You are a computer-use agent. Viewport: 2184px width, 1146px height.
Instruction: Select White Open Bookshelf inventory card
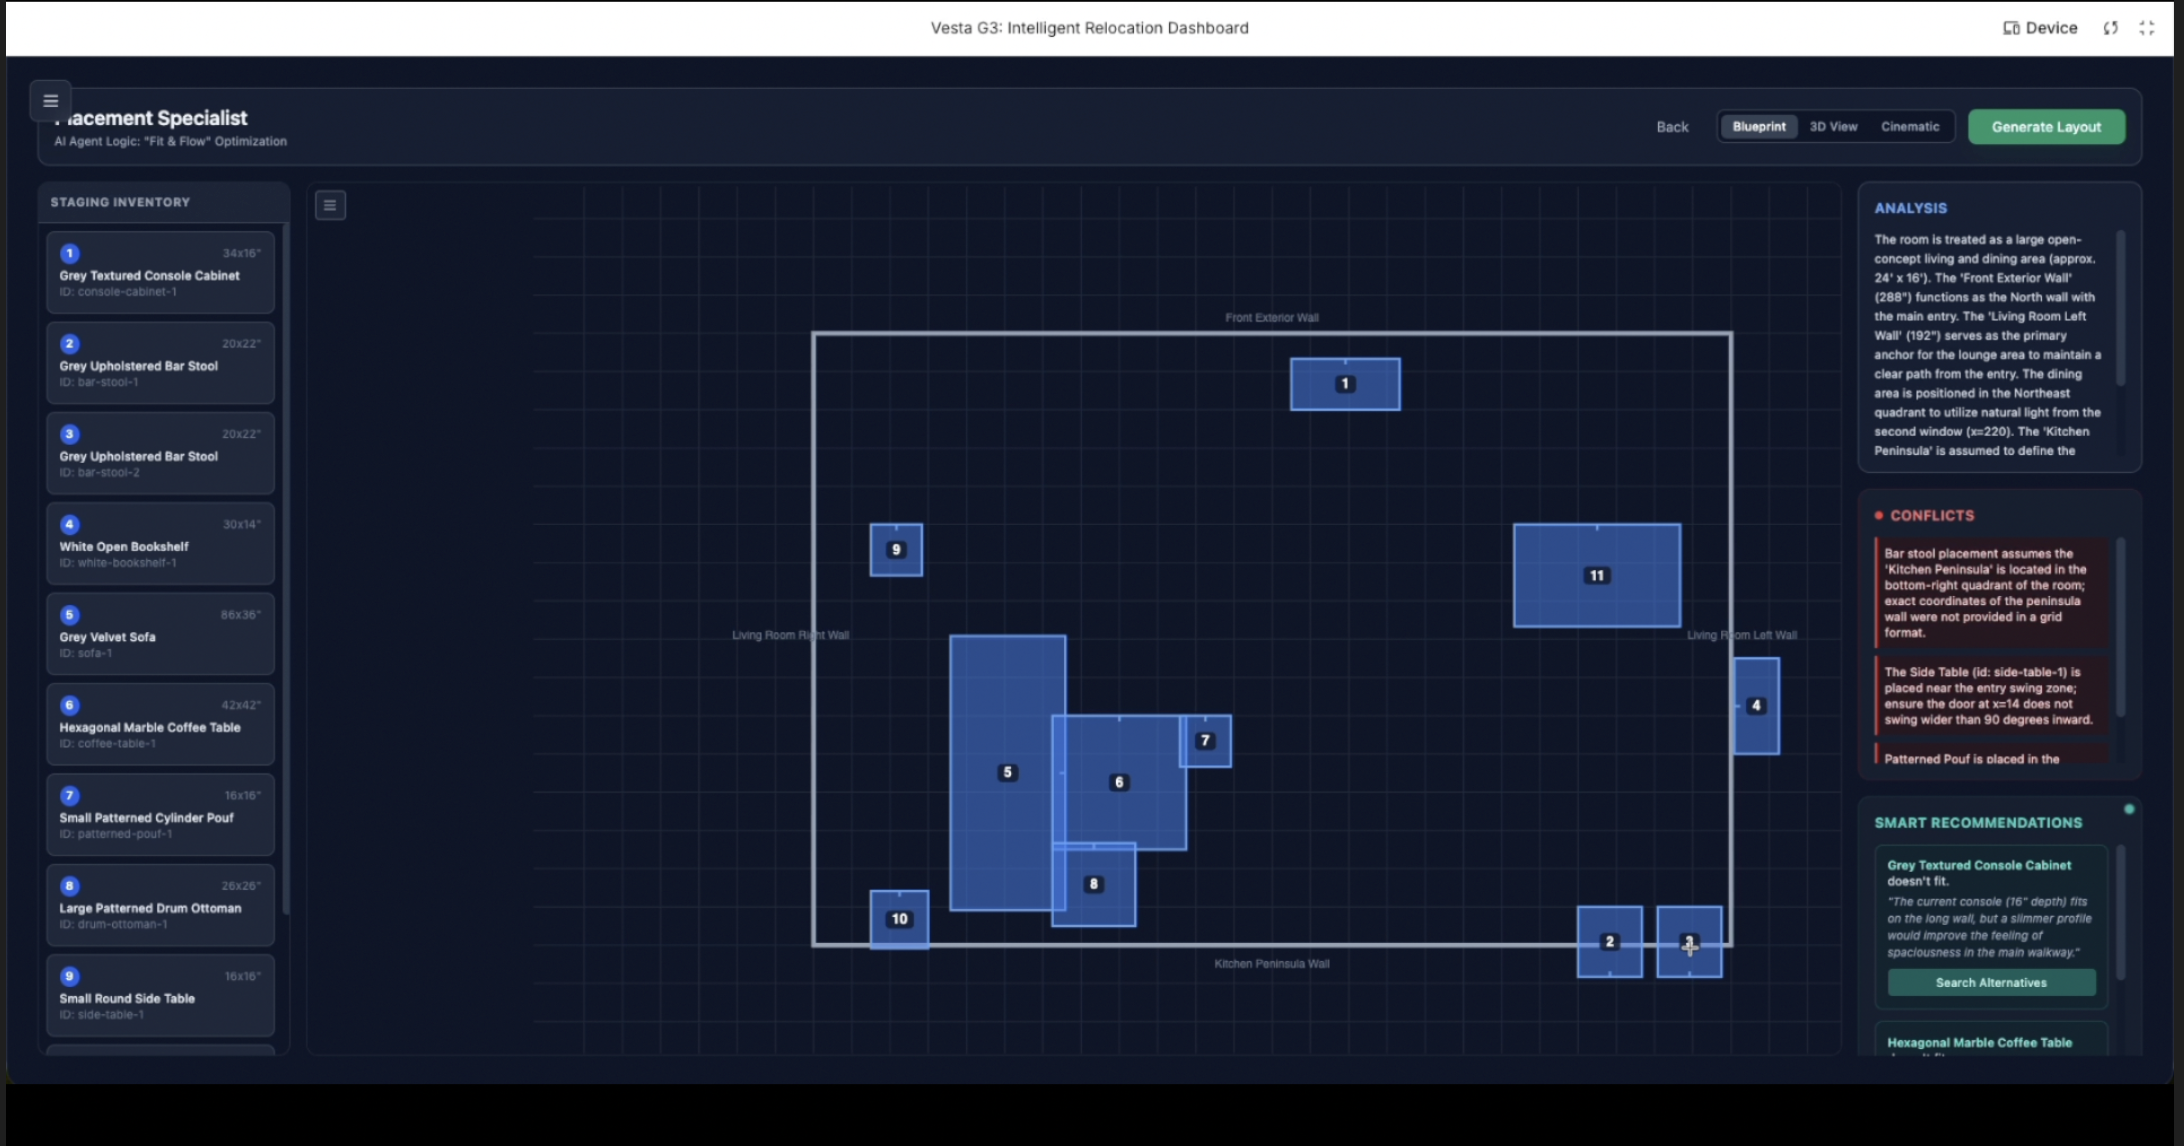click(160, 544)
